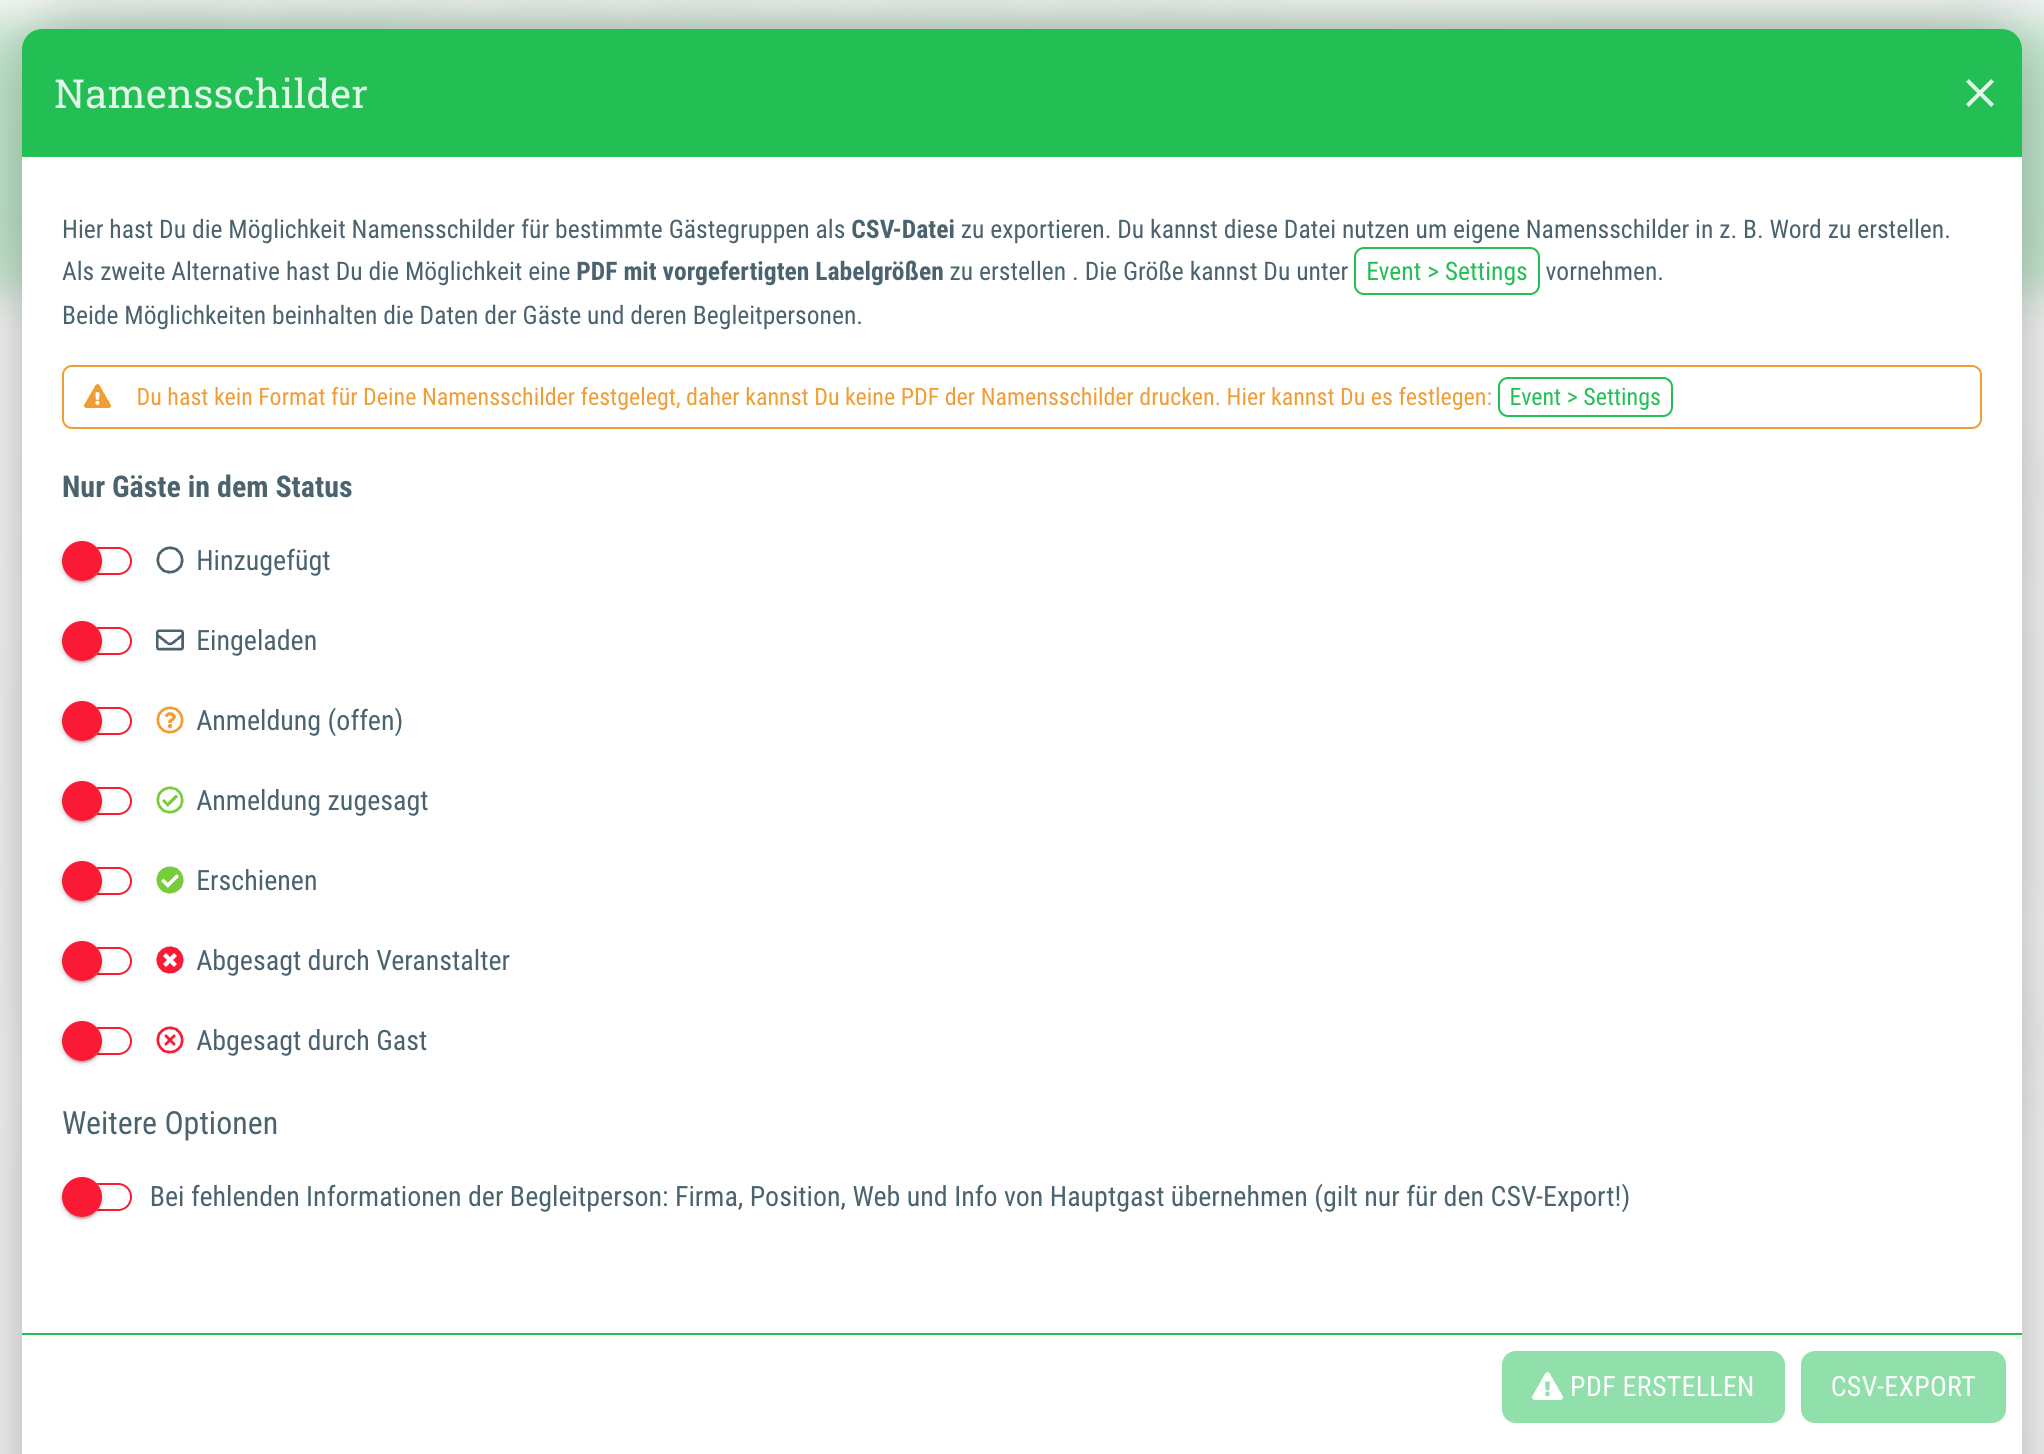Click the orange question mark icon
Screen dimensions: 2044x1454
click(x=170, y=720)
